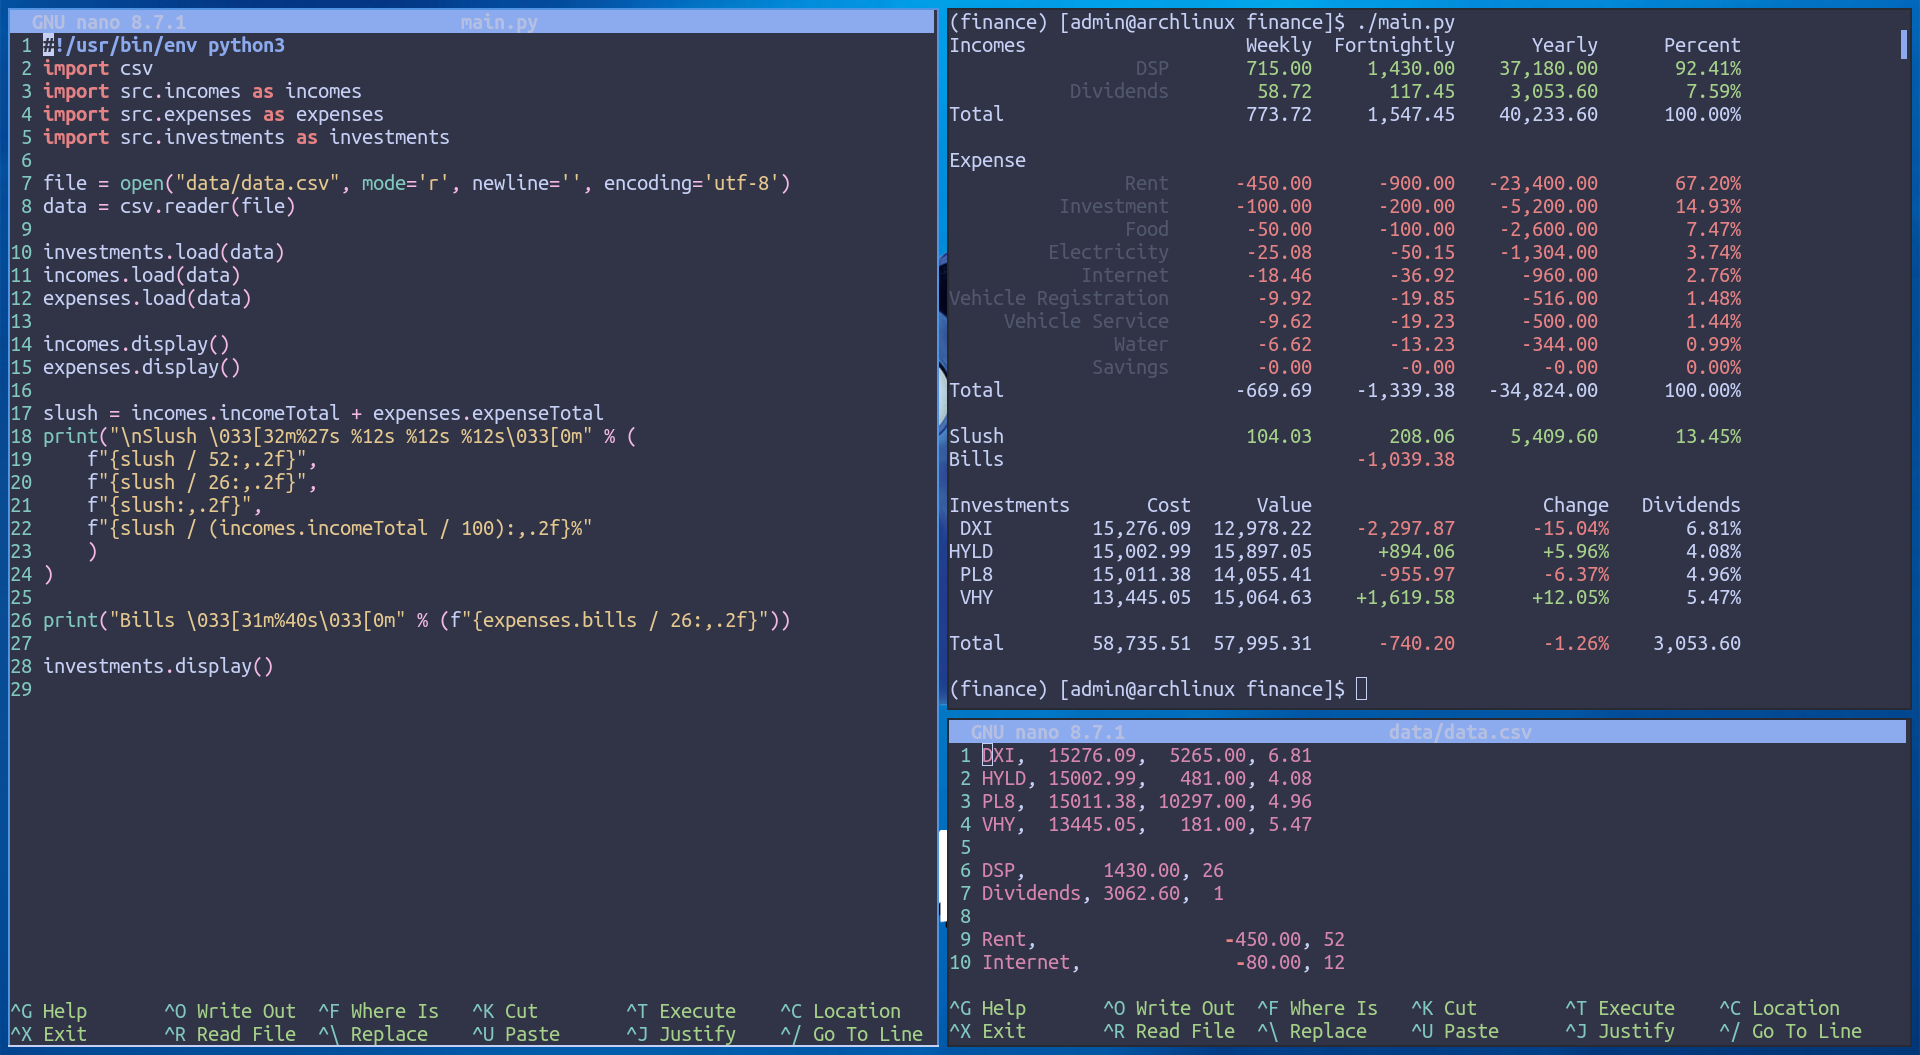Select ^\ Replace in the data.csv editor
The height and width of the screenshot is (1055, 1920).
[1312, 1031]
